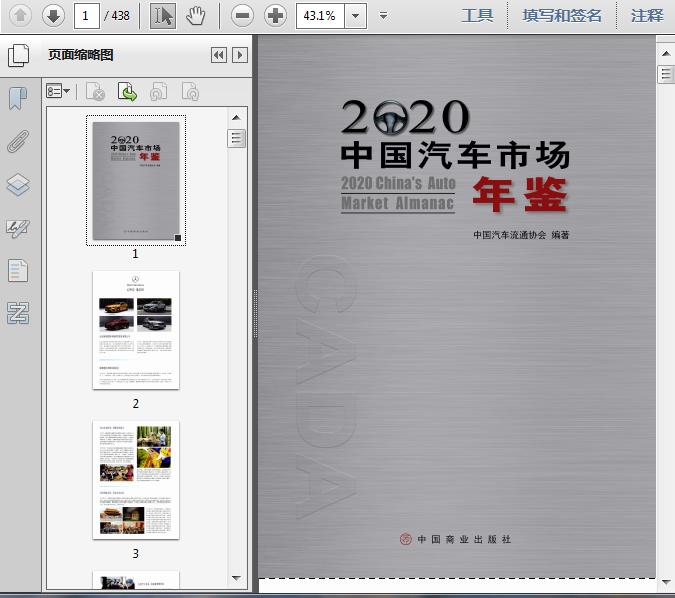Open the Bookmarks panel
This screenshot has width=675, height=598.
[18, 98]
